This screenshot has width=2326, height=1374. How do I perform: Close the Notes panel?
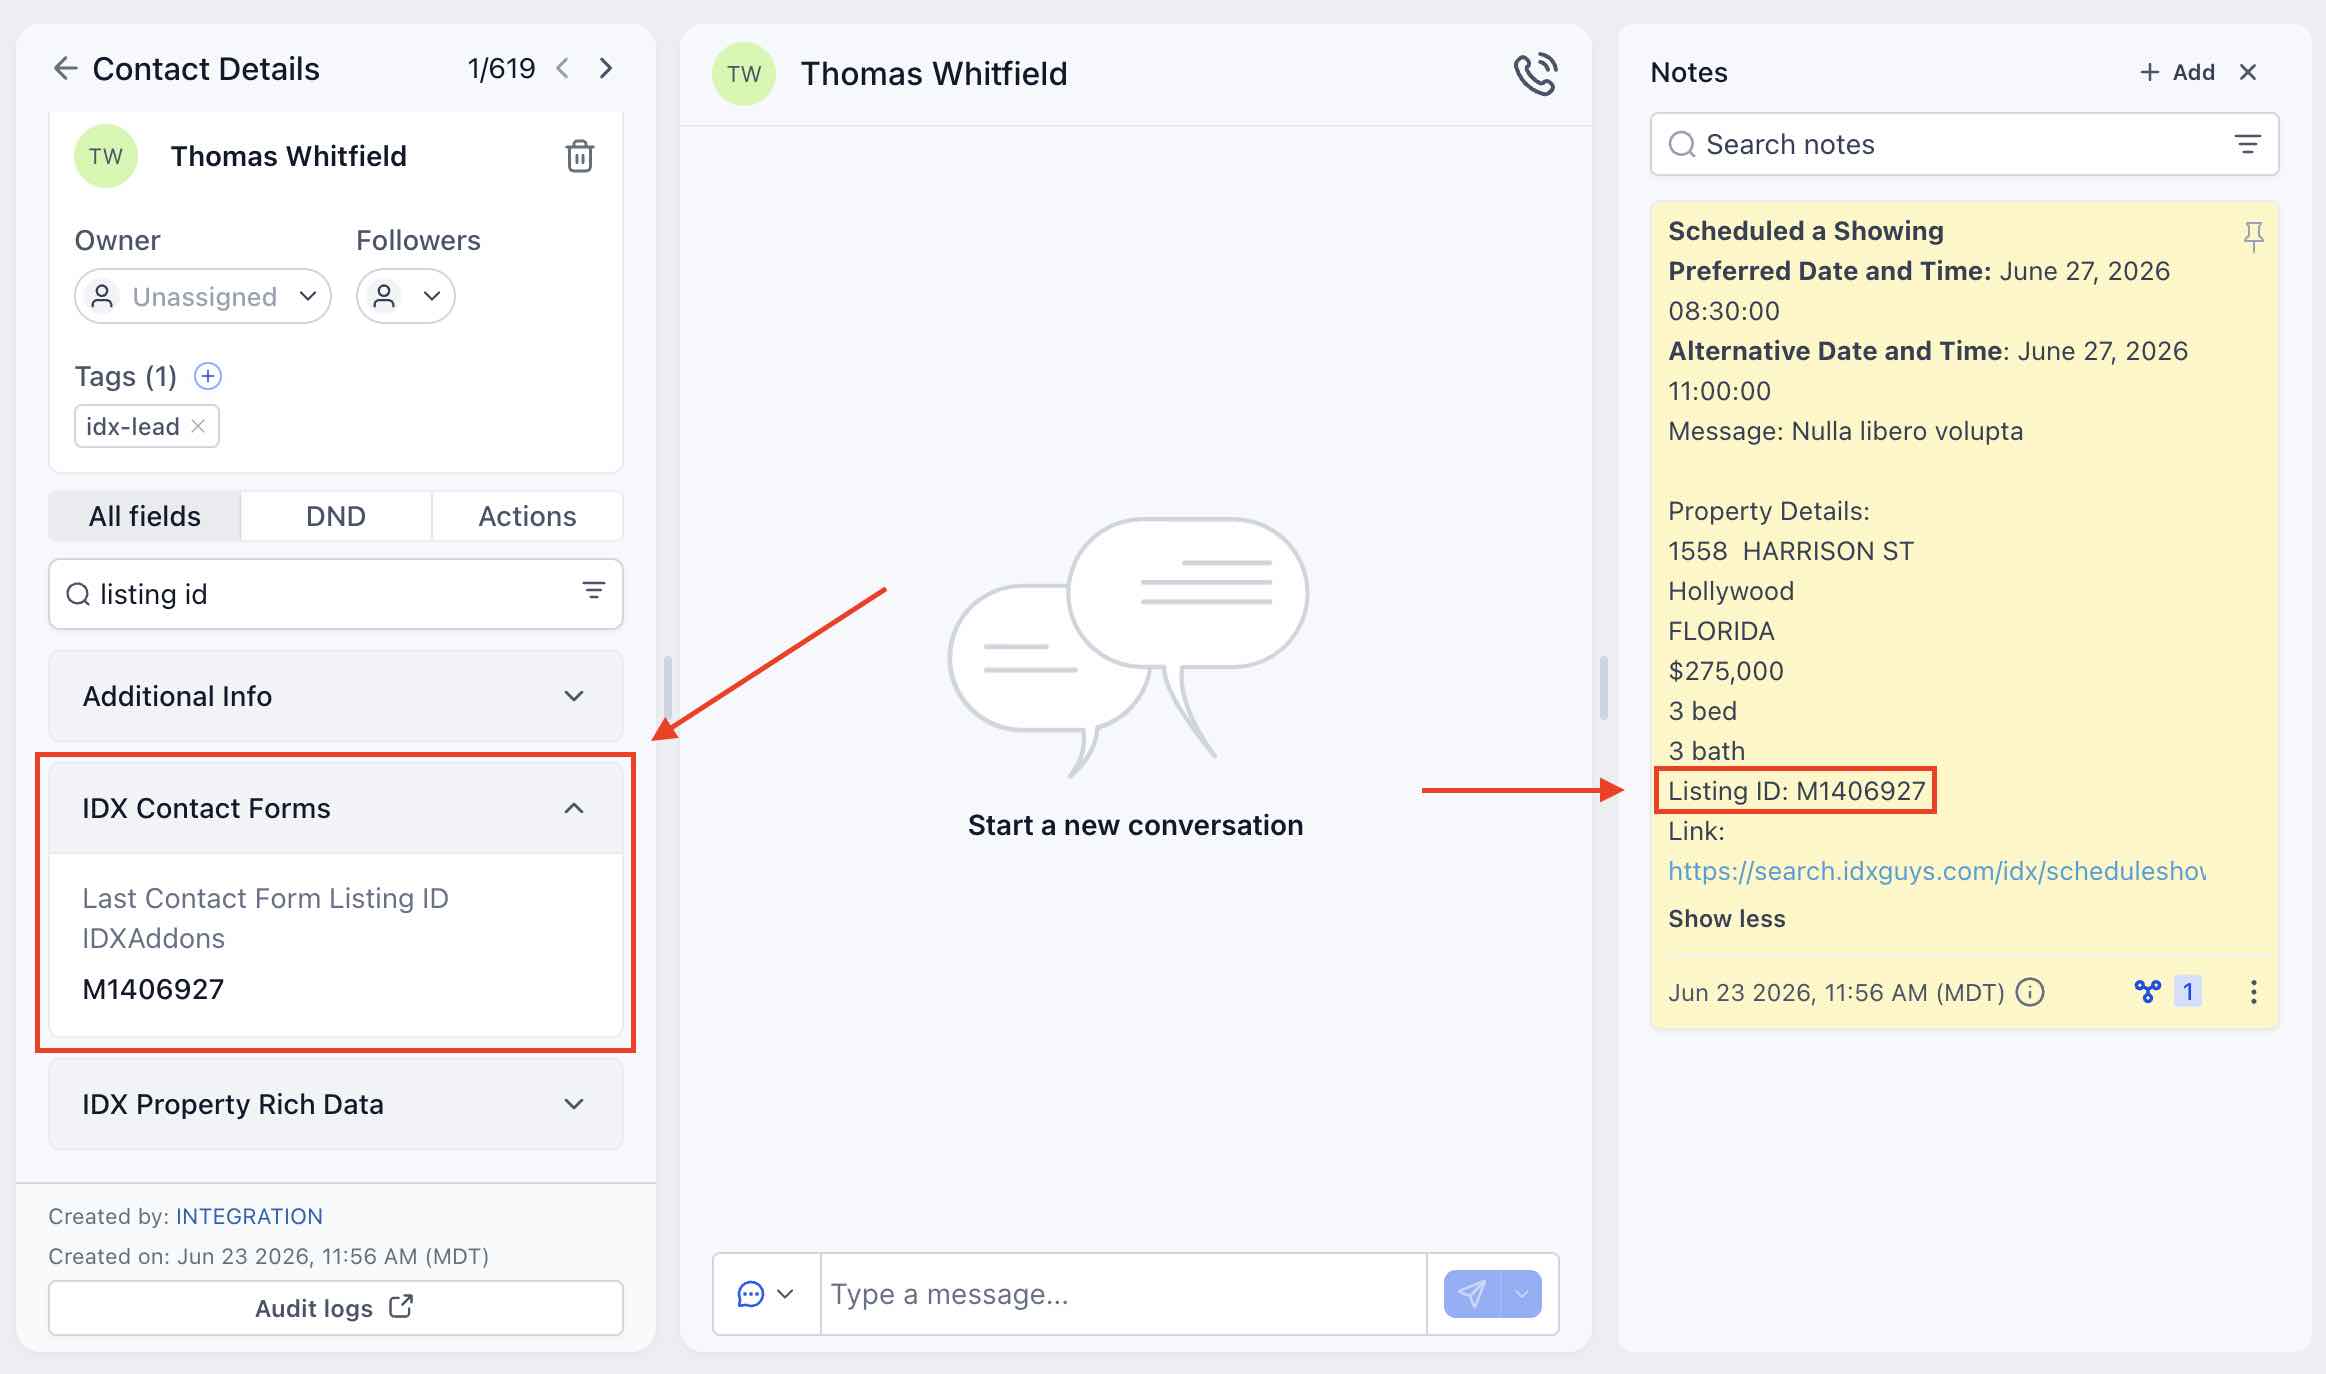click(x=2248, y=72)
